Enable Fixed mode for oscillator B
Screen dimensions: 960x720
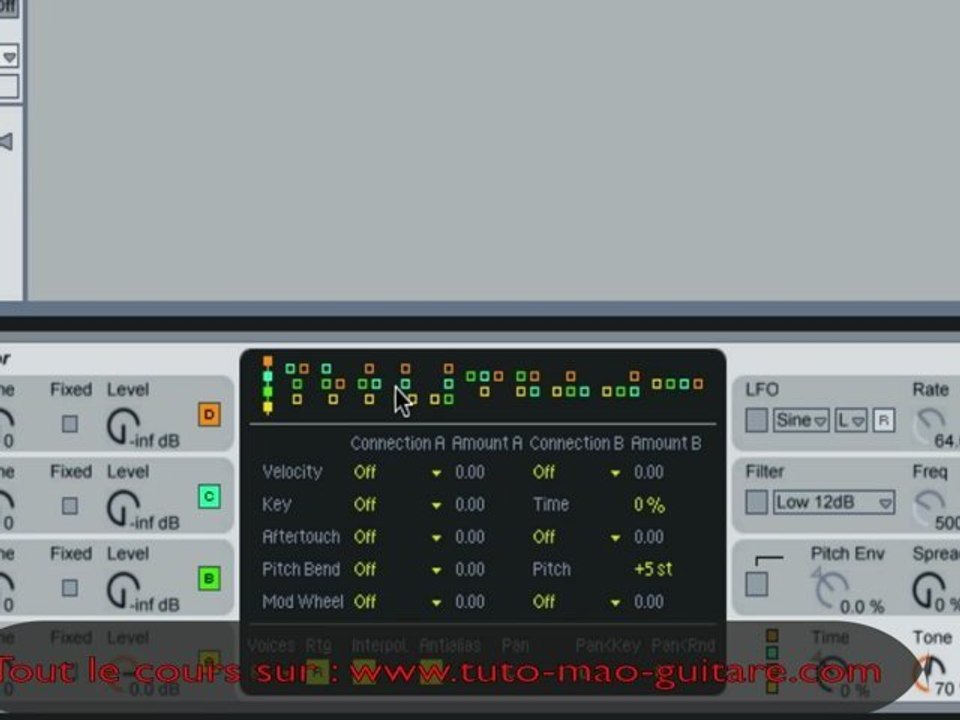pyautogui.click(x=70, y=588)
